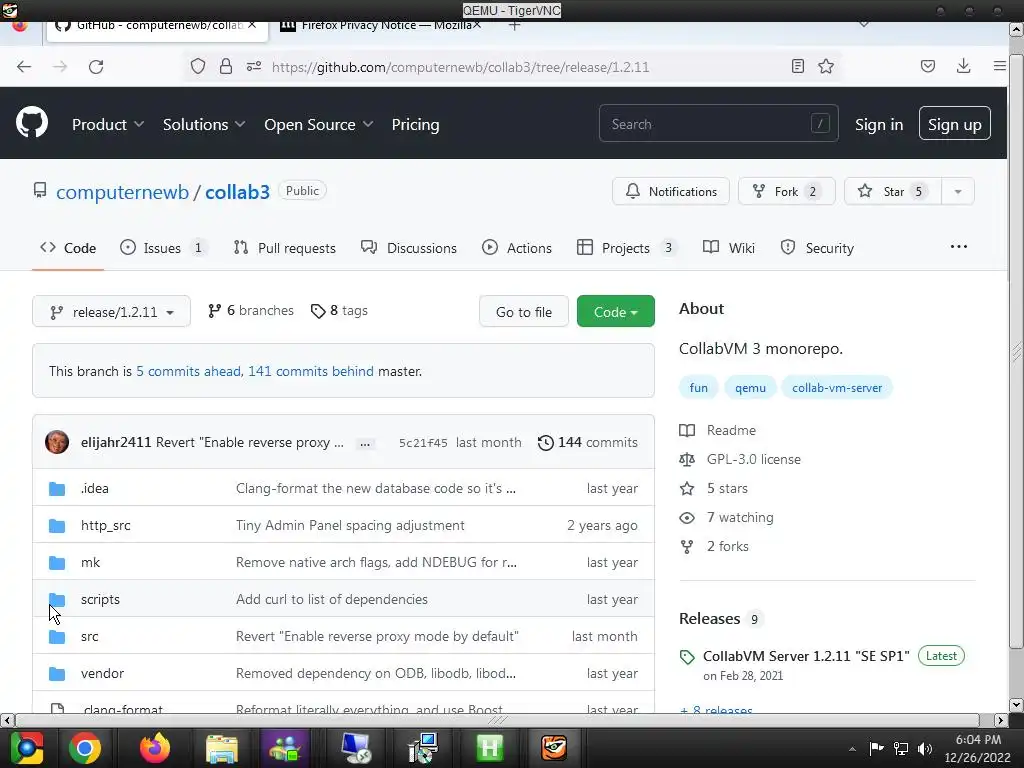Click the GitHub Octocat logo
This screenshot has width=1024, height=768.
pos(32,122)
